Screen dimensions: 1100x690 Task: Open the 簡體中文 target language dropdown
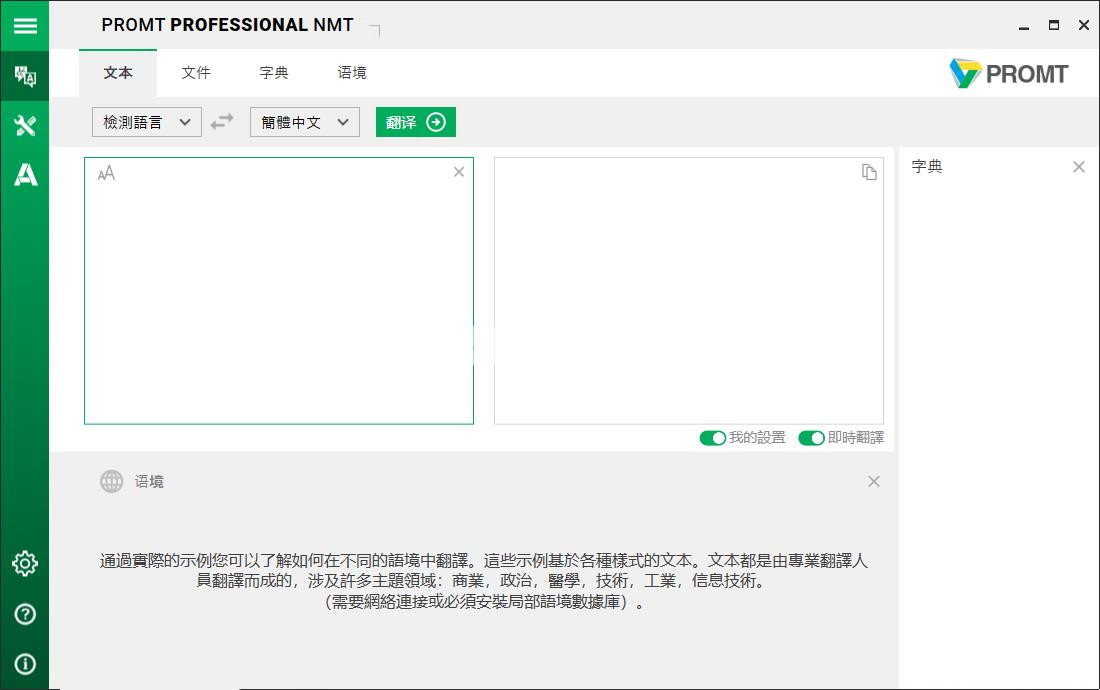tap(304, 122)
